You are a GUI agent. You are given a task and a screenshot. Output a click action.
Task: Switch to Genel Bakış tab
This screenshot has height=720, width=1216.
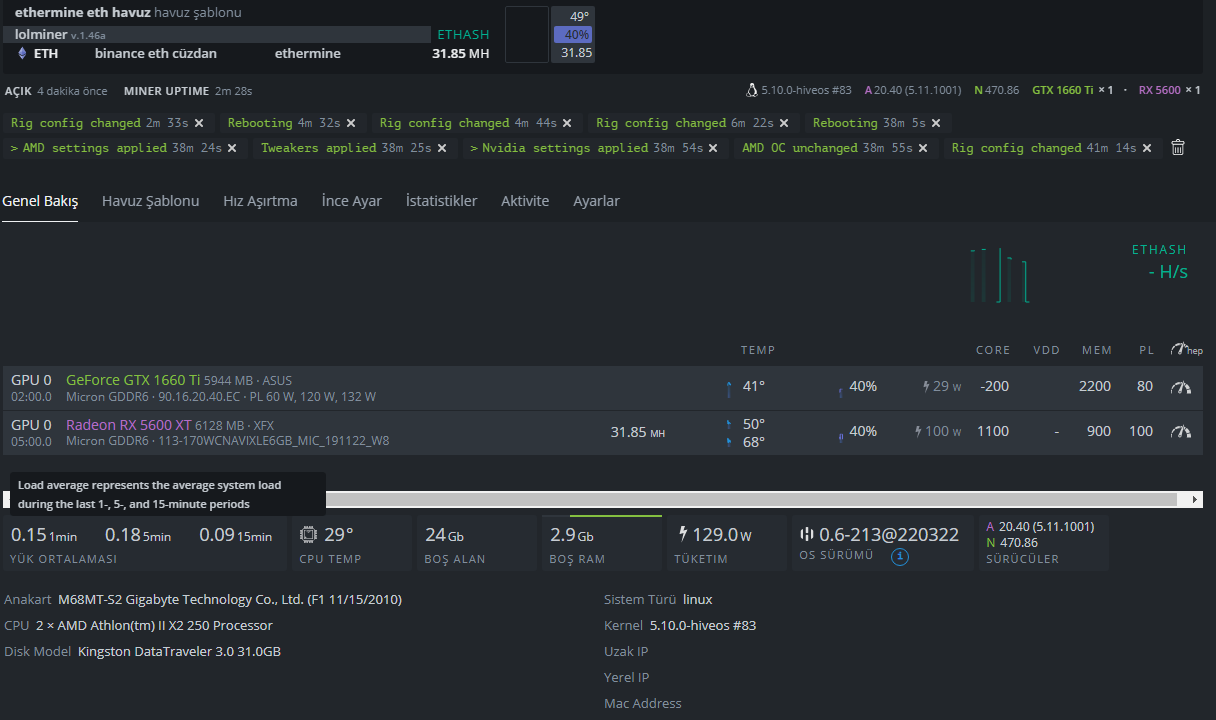click(x=40, y=201)
